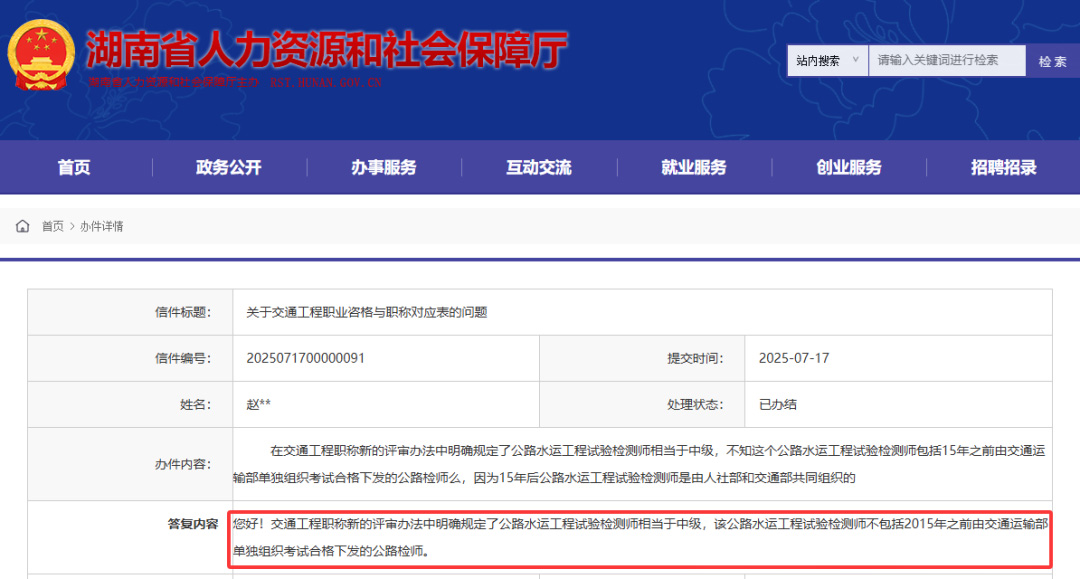Click the 办件详情 breadcrumb text
The width and height of the screenshot is (1080, 579).
pos(102,226)
